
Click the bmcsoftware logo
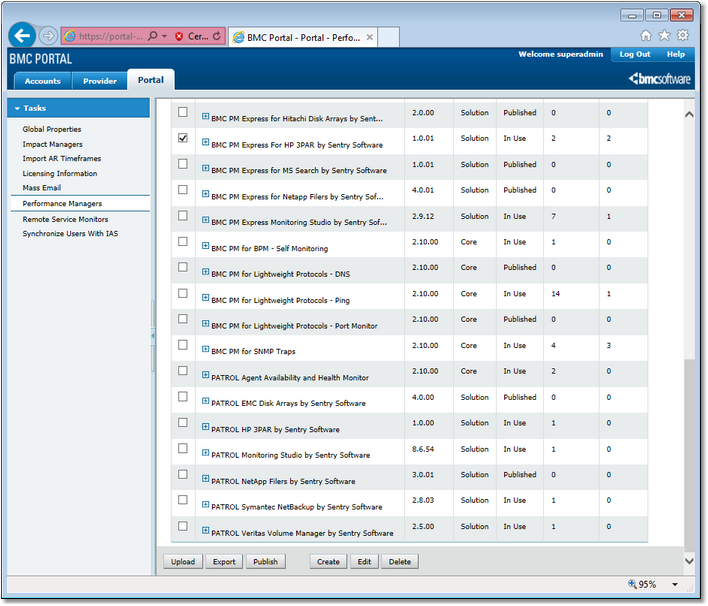click(659, 79)
